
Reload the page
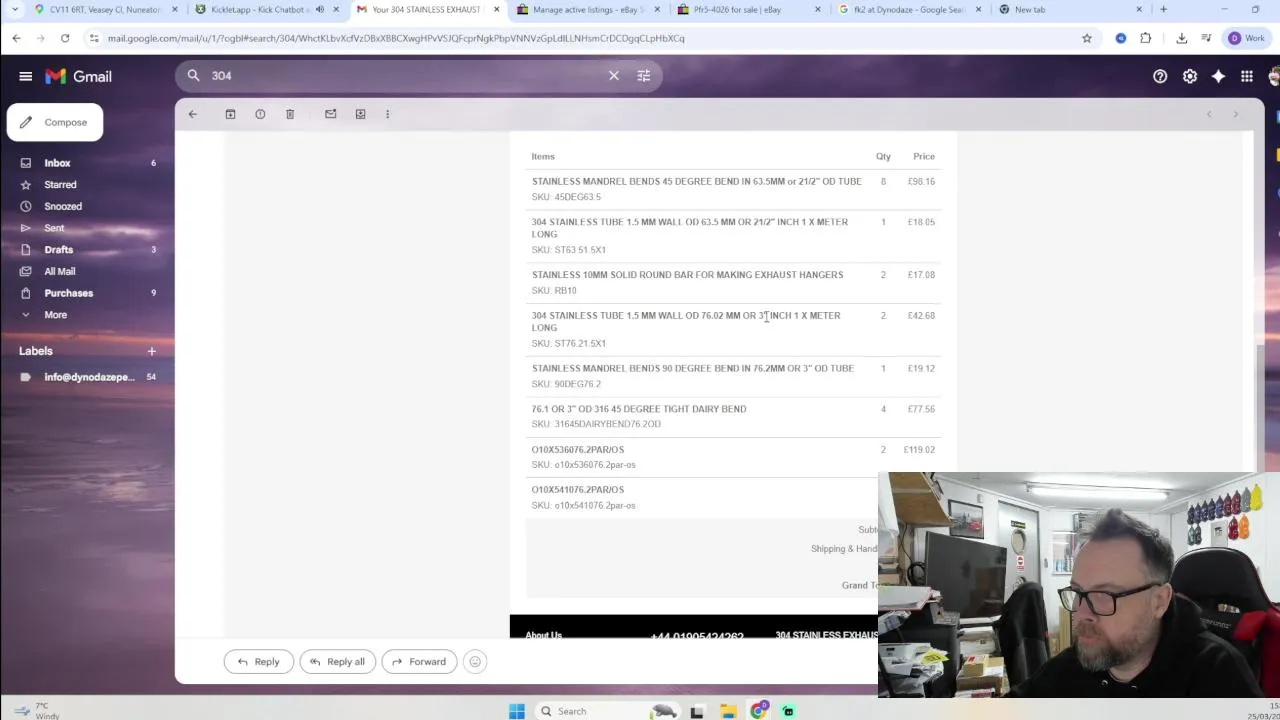point(65,38)
